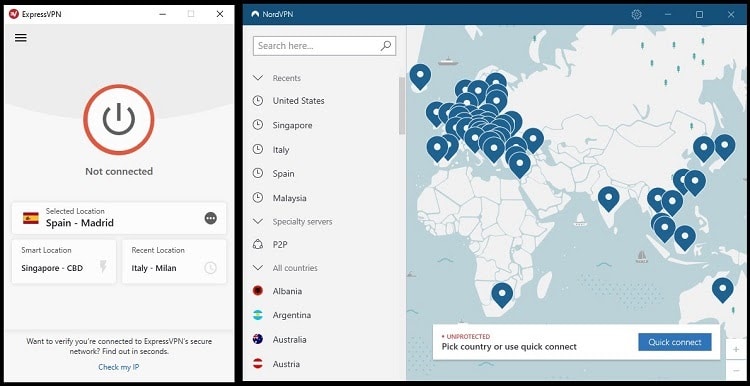
Task: Click the clock icon beside Singapore
Action: tap(258, 125)
